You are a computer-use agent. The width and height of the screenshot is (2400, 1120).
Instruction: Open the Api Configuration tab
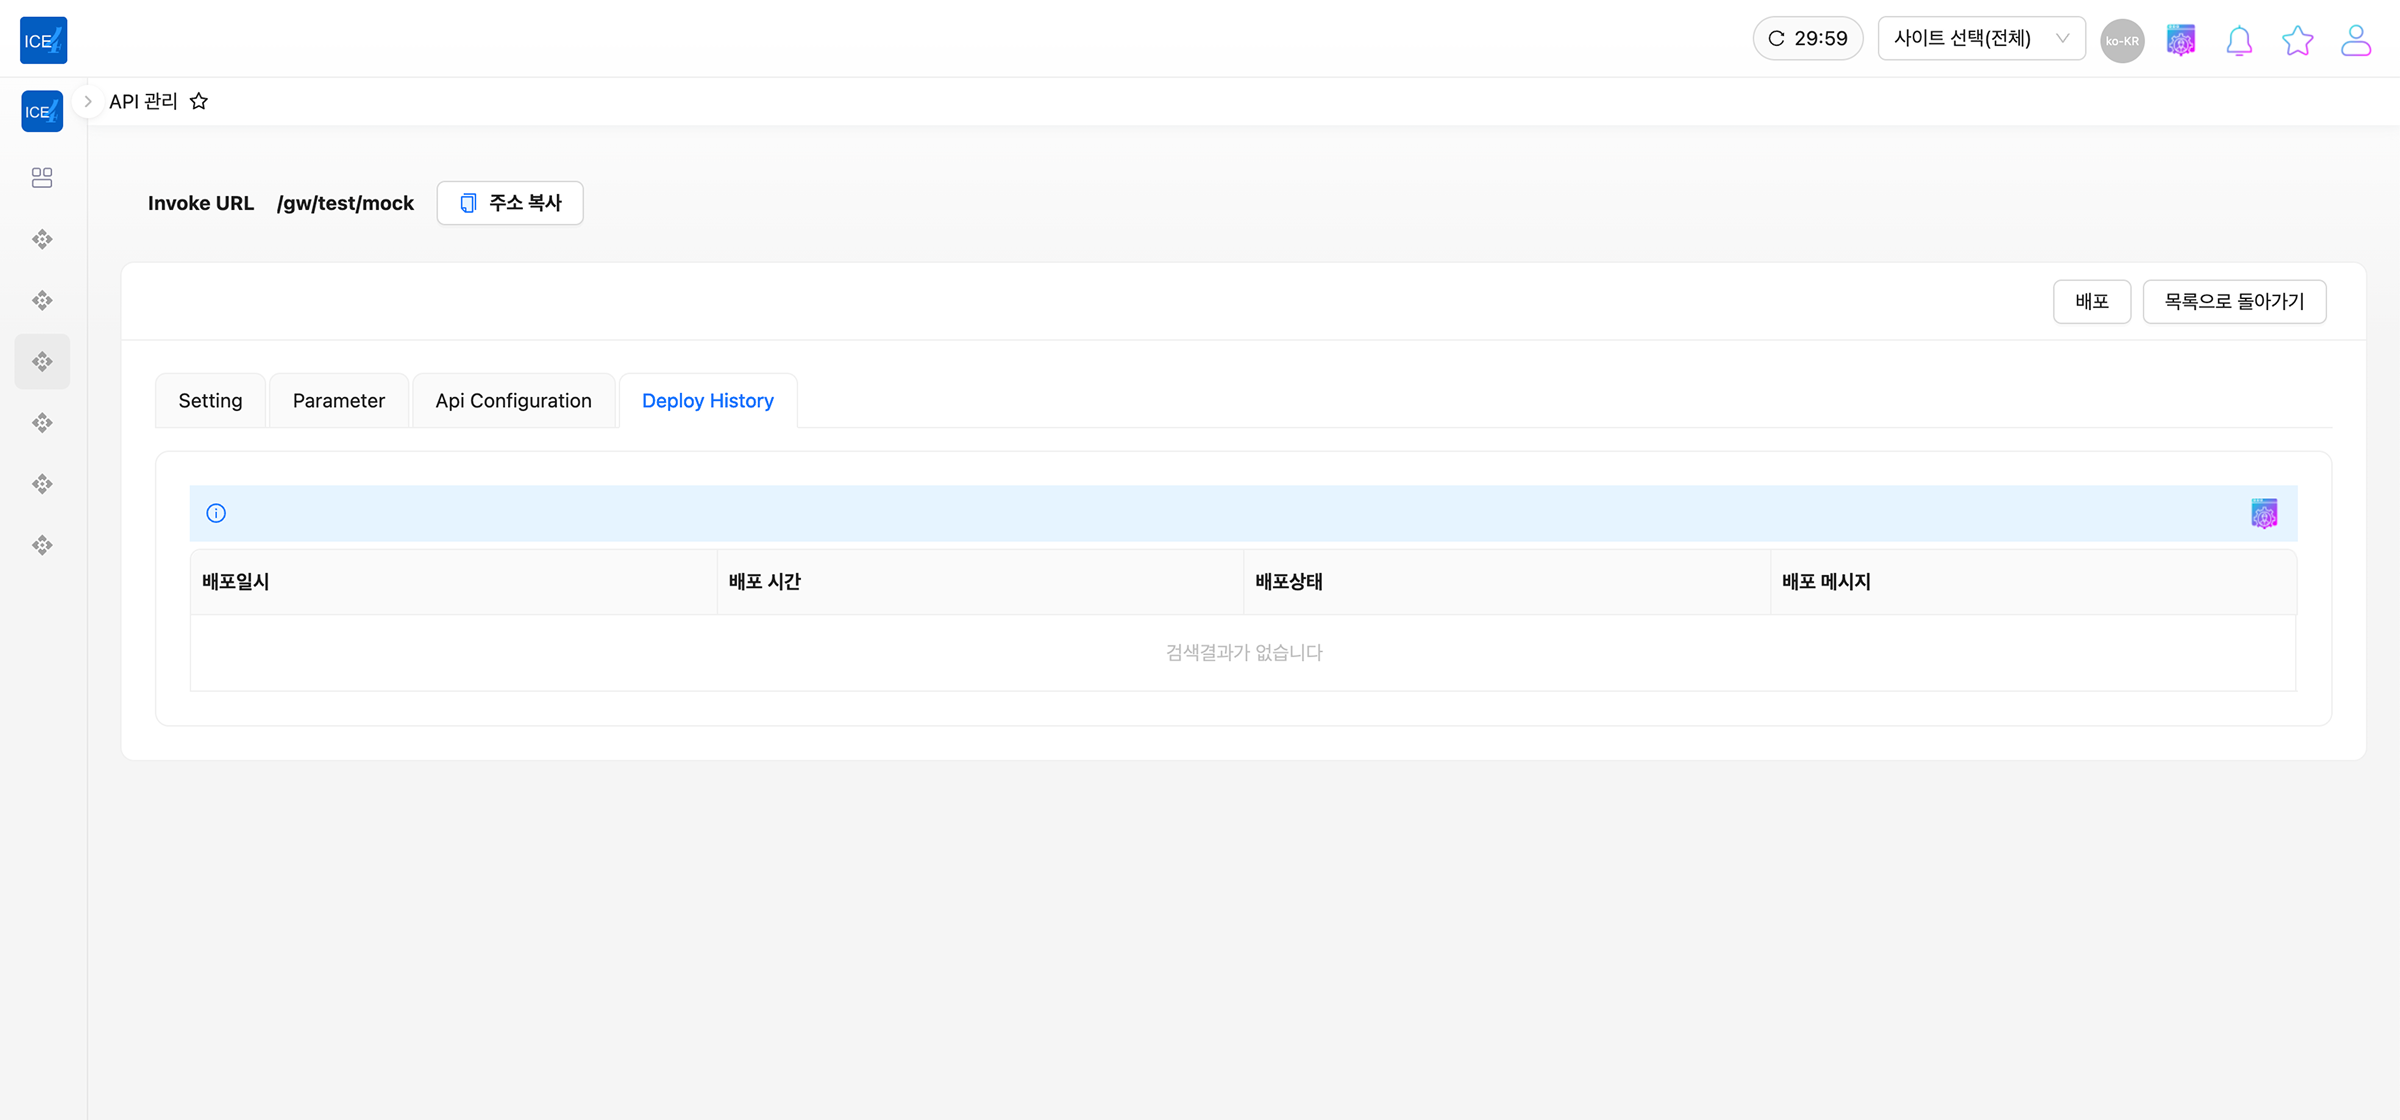click(x=513, y=401)
